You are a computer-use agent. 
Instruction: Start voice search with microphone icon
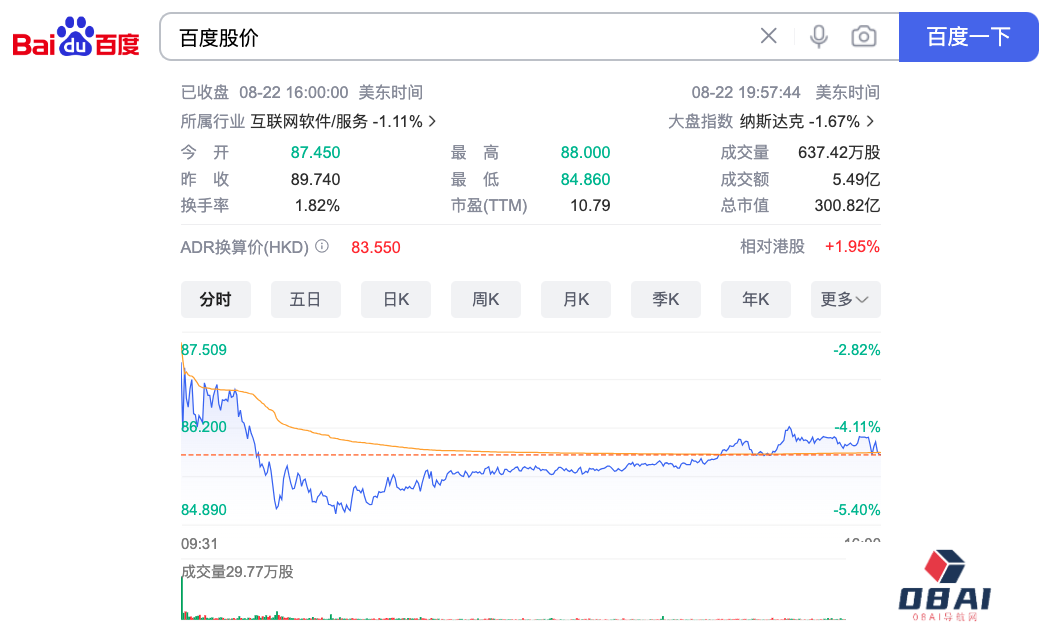819,37
